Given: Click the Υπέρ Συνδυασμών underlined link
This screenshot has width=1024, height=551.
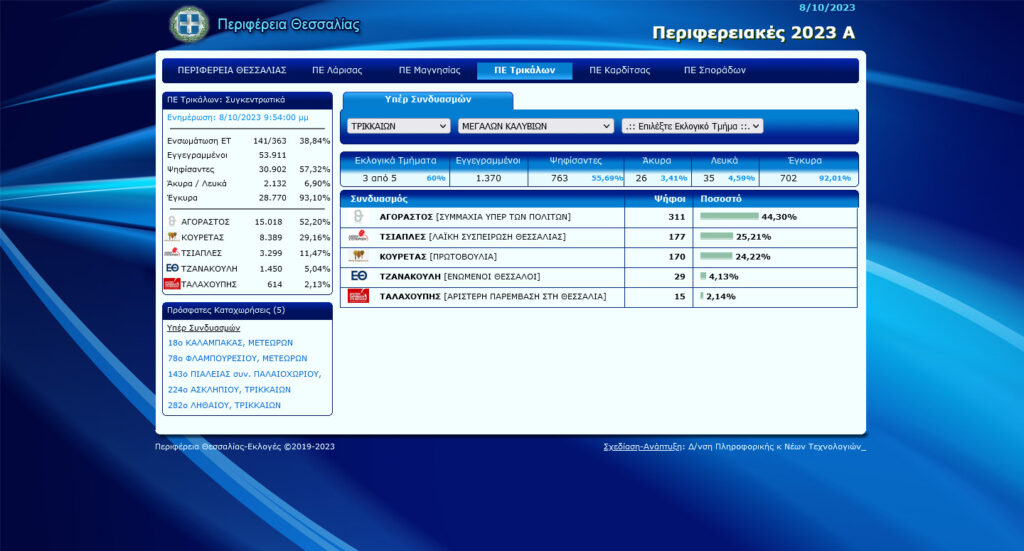Looking at the screenshot, I should click(203, 328).
